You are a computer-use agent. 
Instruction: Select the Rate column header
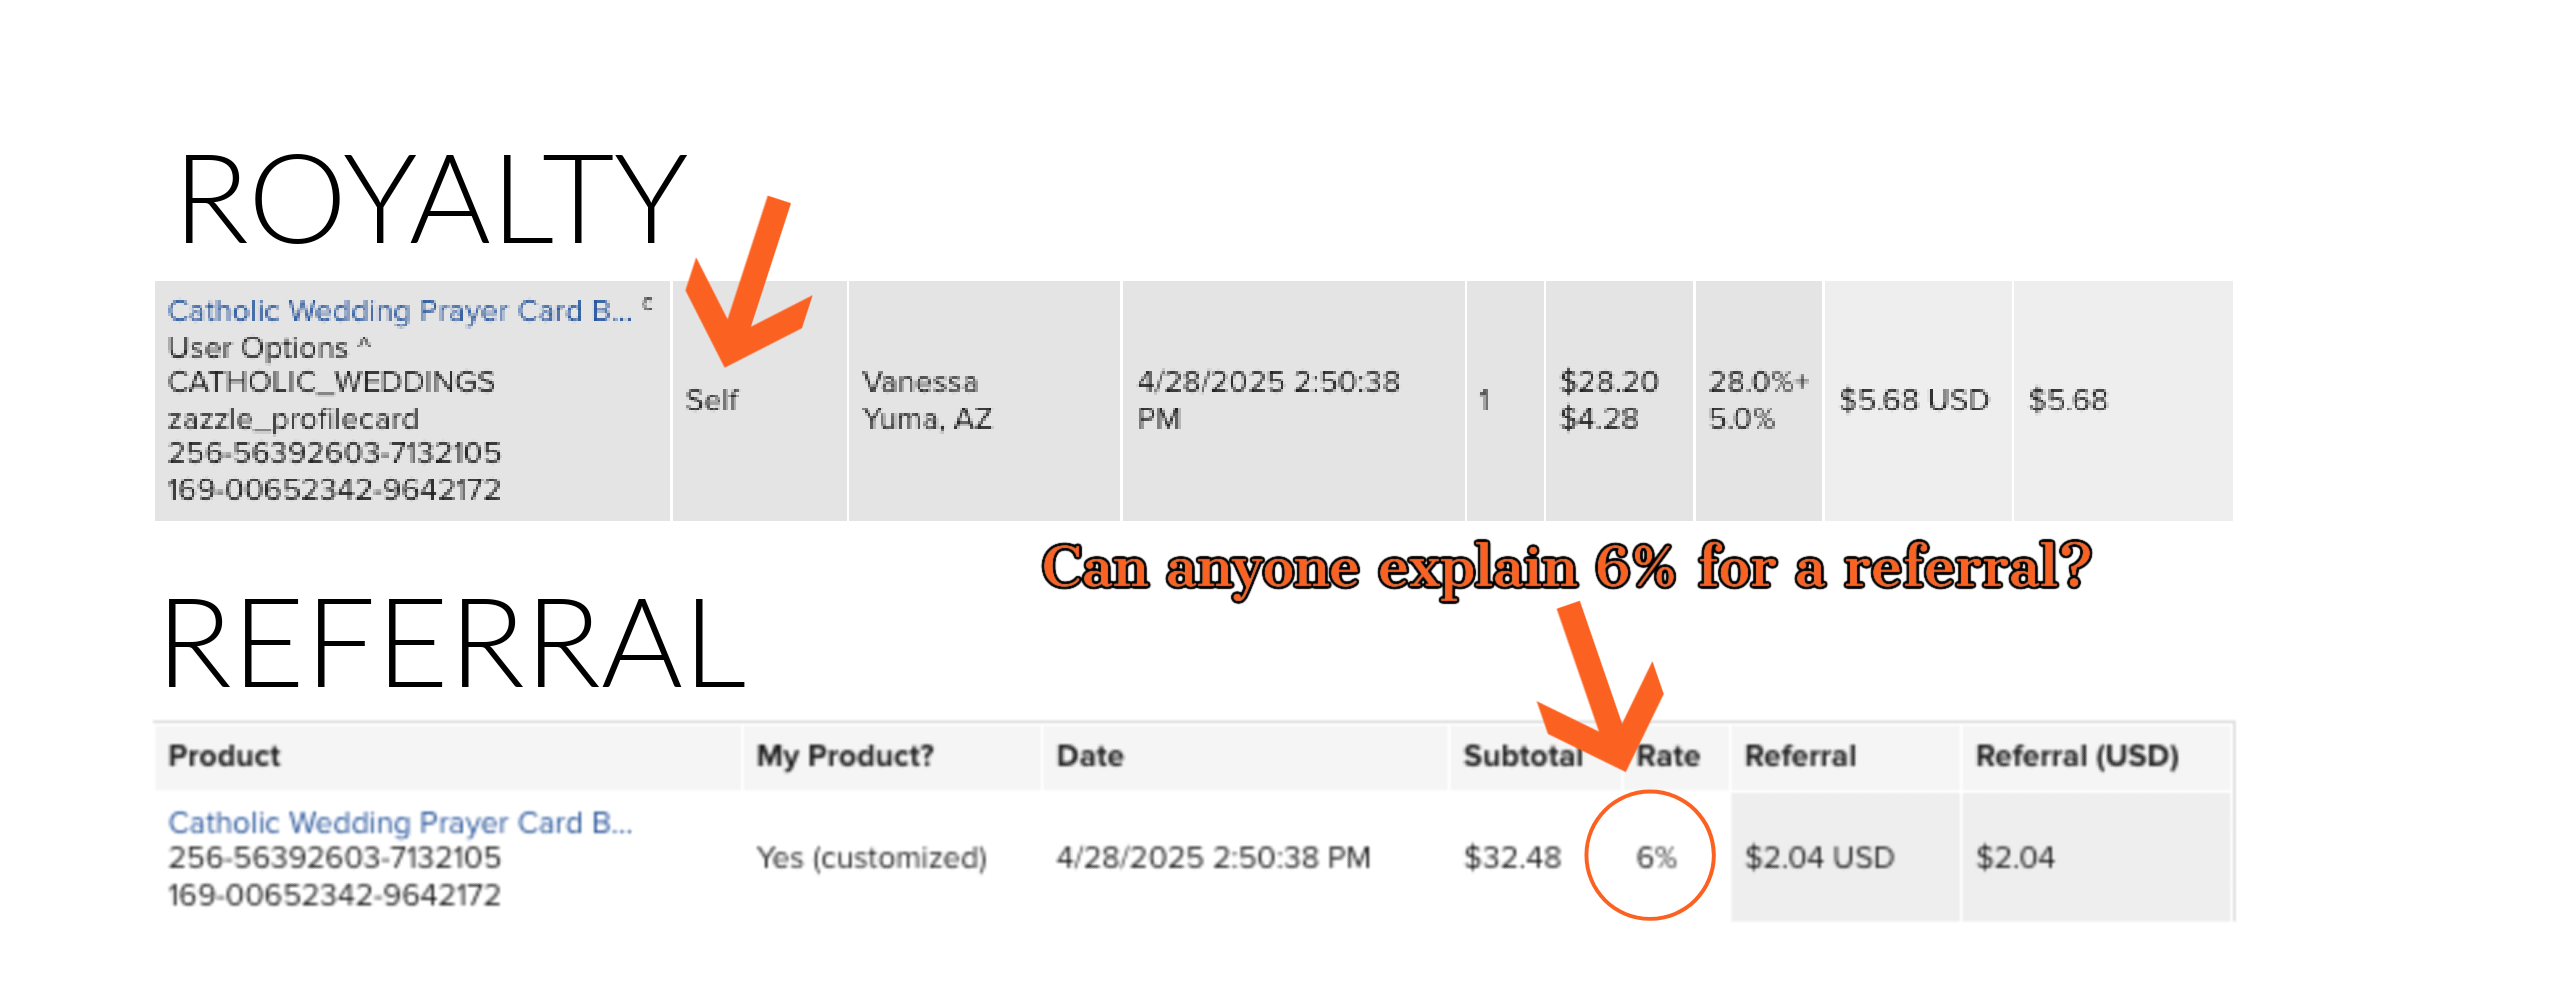(1668, 755)
